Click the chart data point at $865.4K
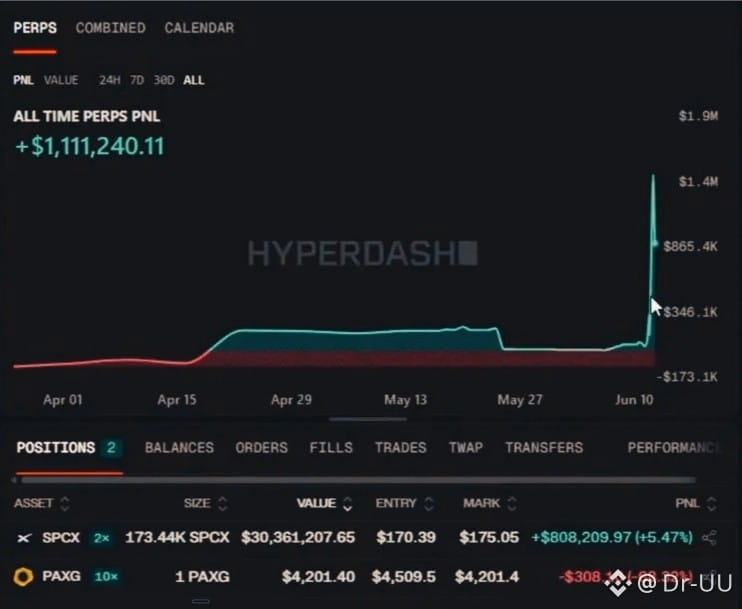 [655, 244]
